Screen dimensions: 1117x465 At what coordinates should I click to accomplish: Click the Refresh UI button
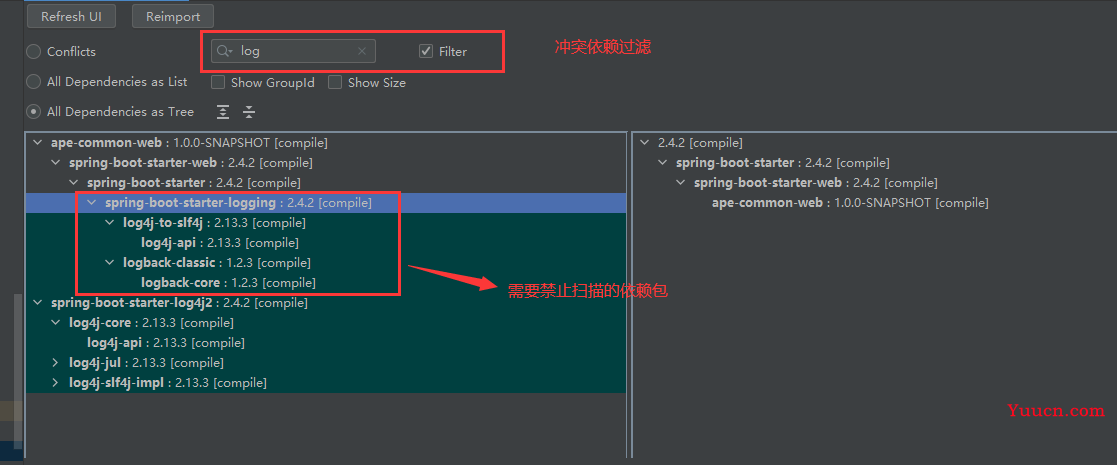pos(71,16)
